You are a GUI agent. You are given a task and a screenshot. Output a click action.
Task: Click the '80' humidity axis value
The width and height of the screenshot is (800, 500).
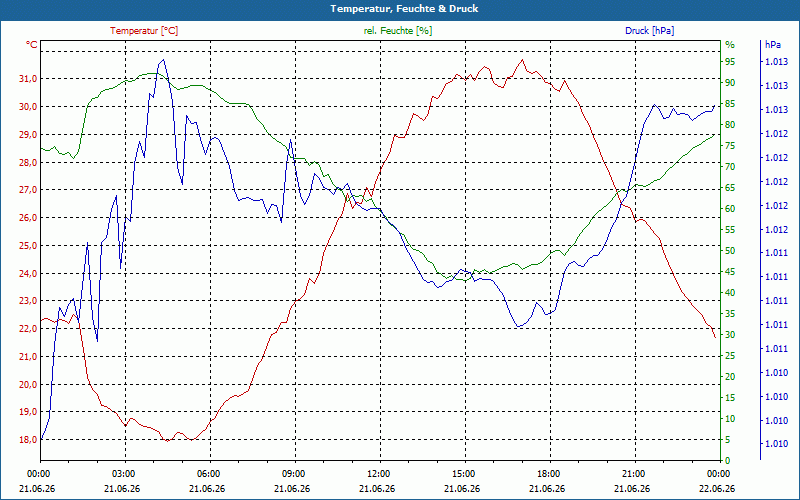point(730,125)
